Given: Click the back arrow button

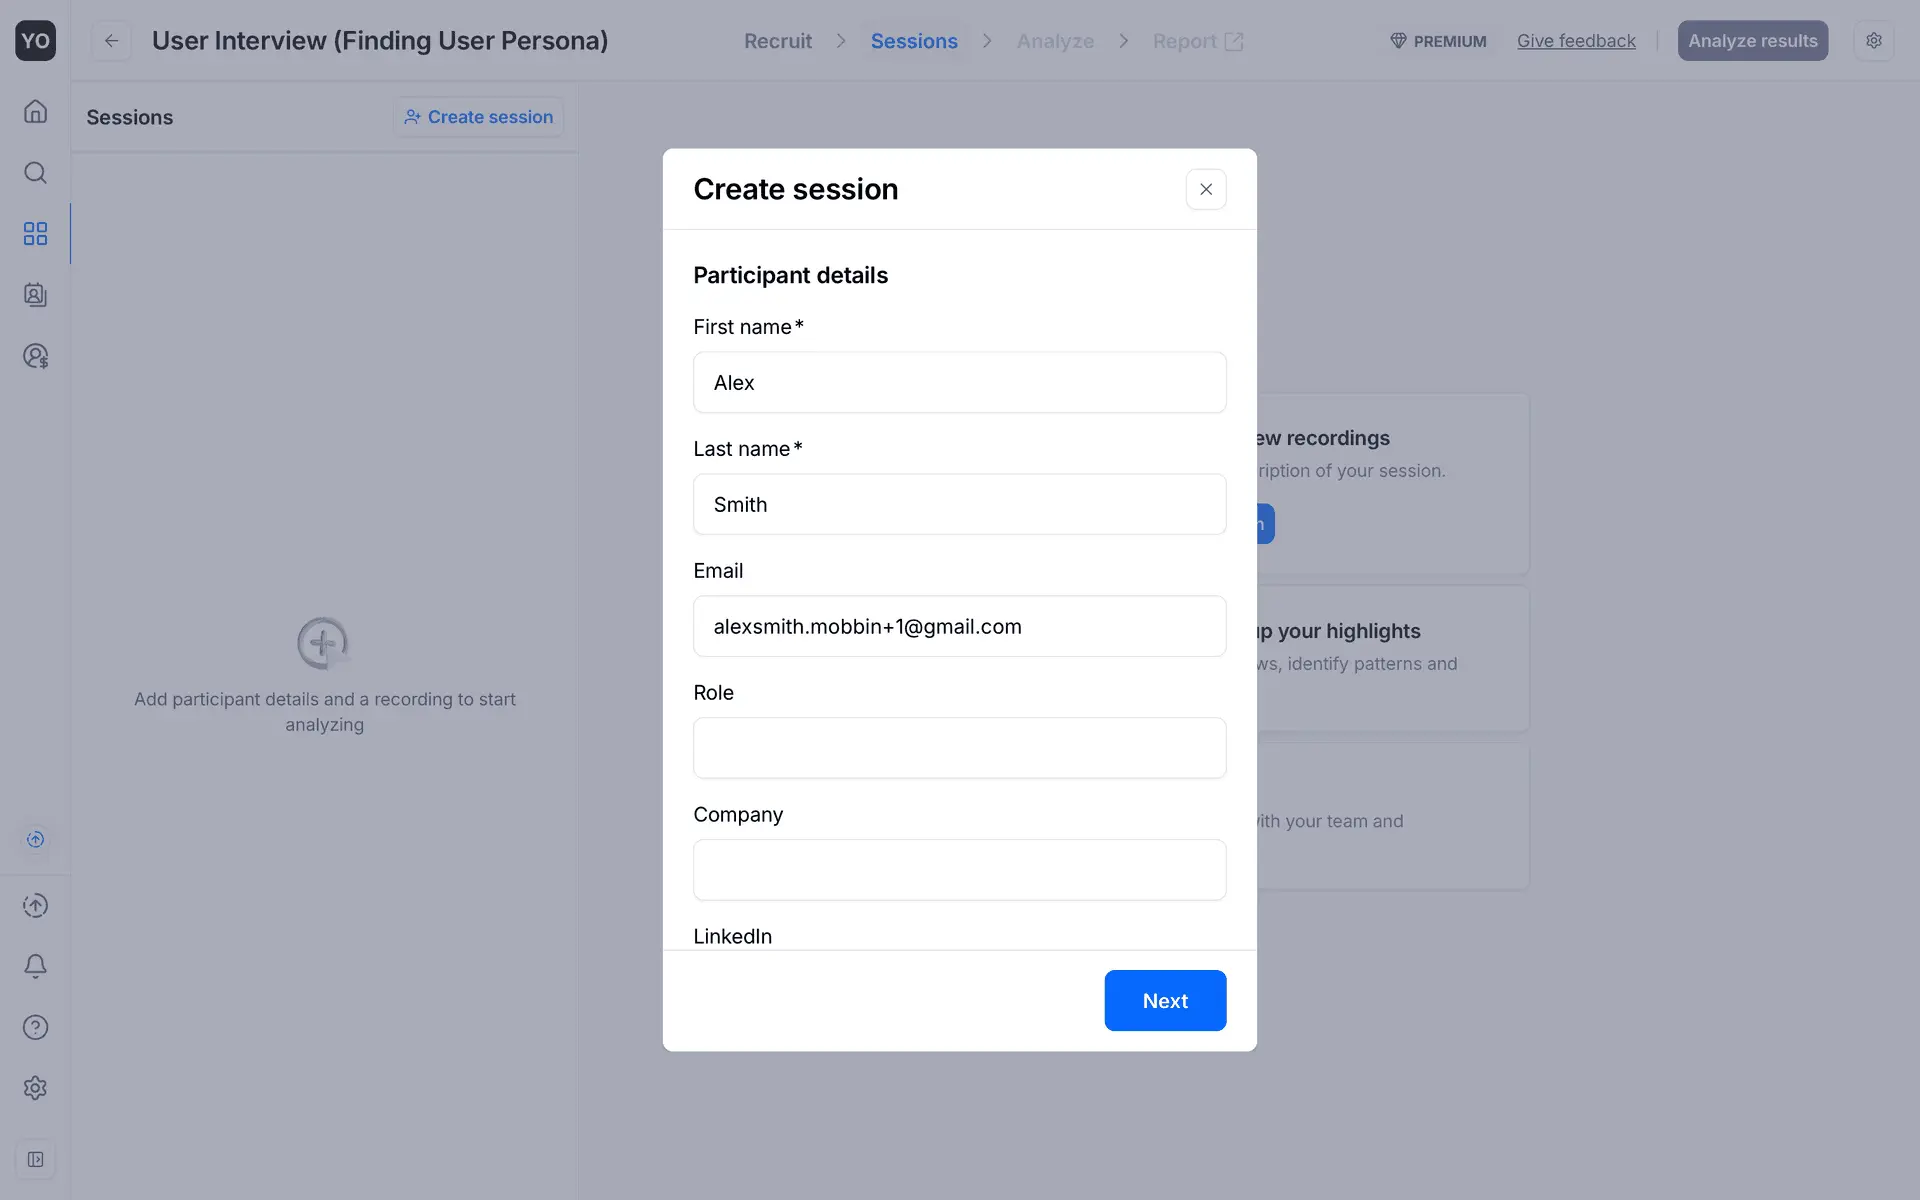Looking at the screenshot, I should tap(111, 41).
